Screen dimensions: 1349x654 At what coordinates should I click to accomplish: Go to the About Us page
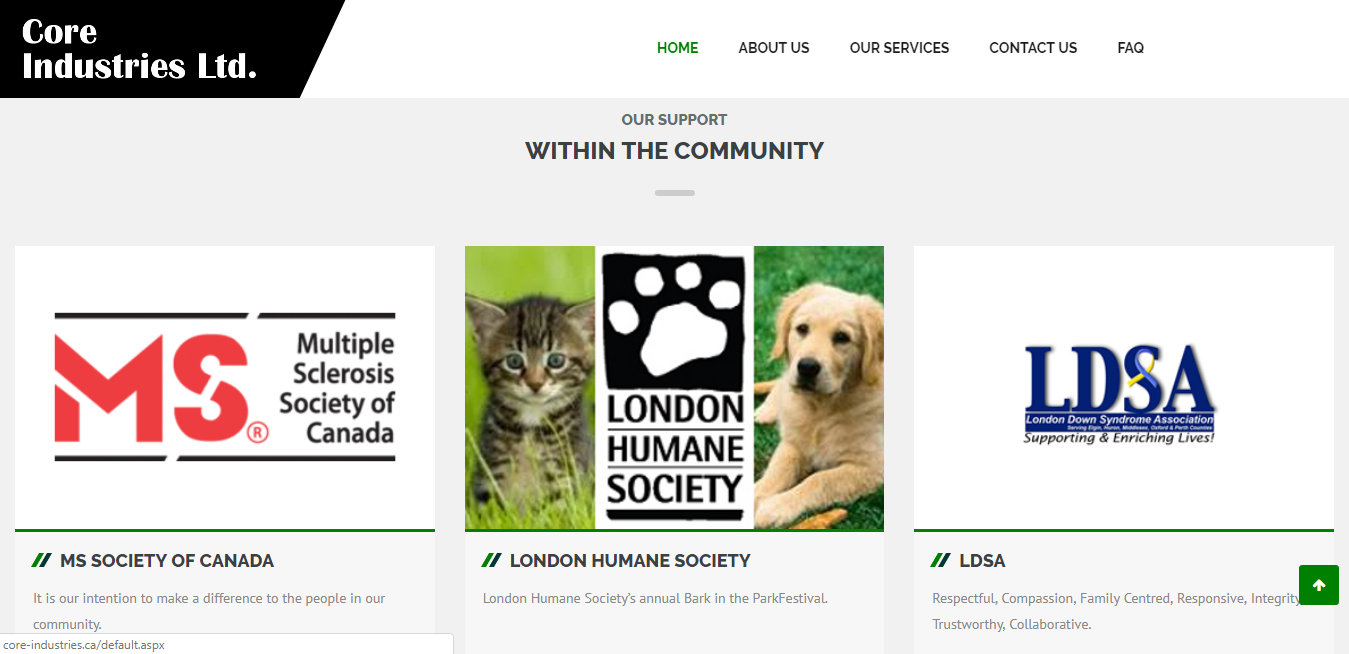point(774,48)
